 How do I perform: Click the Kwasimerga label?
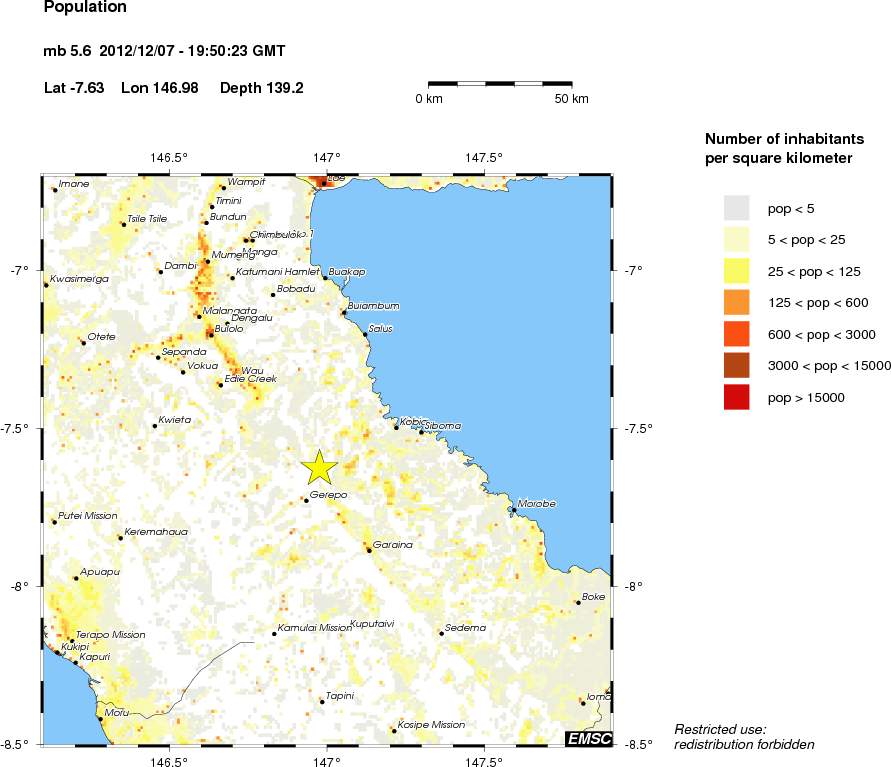(x=80, y=279)
